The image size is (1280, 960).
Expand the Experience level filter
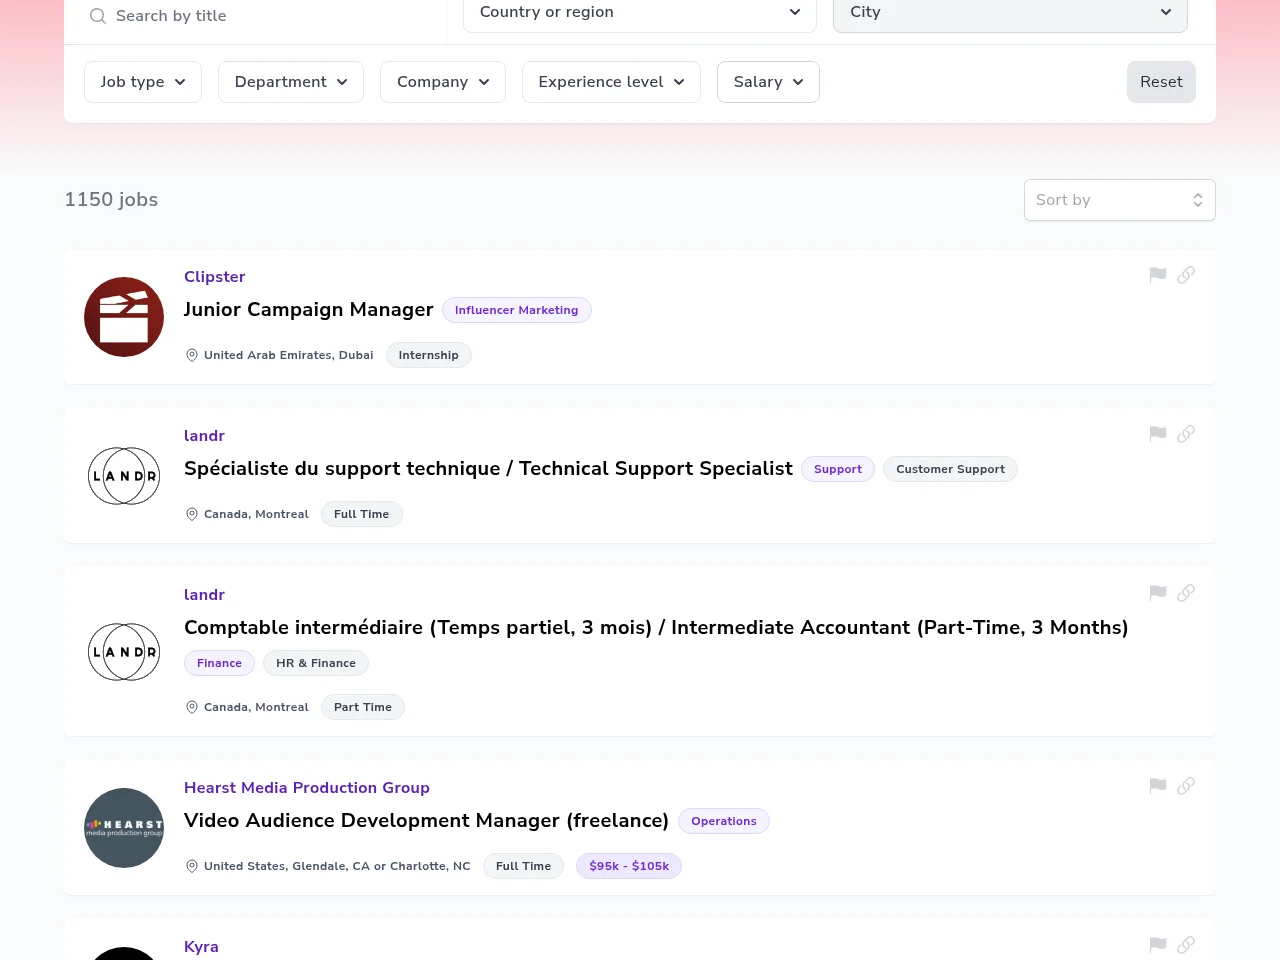click(611, 82)
